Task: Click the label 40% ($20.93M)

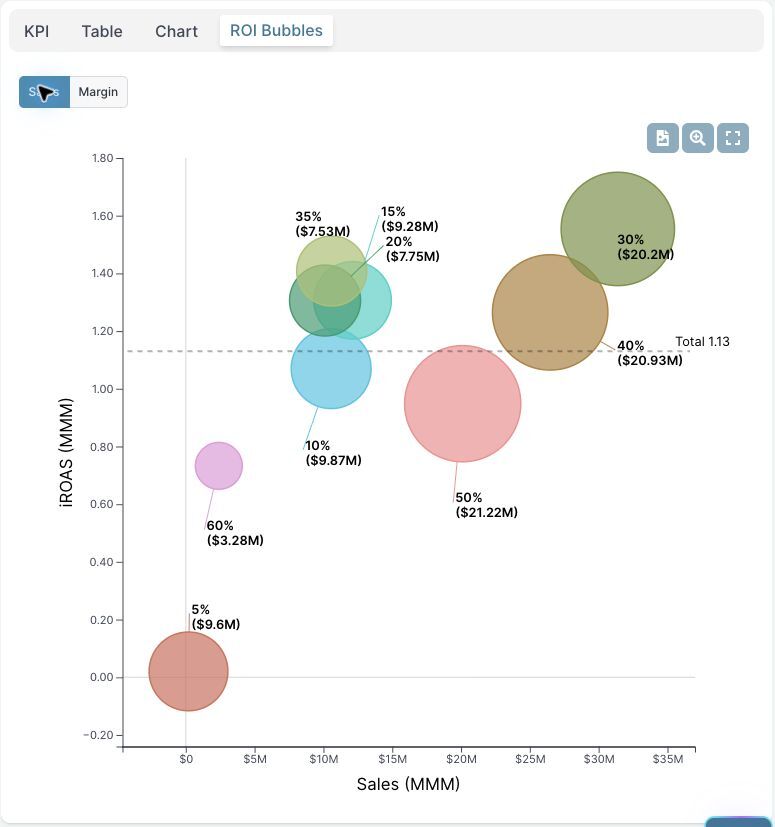Action: click(x=649, y=353)
